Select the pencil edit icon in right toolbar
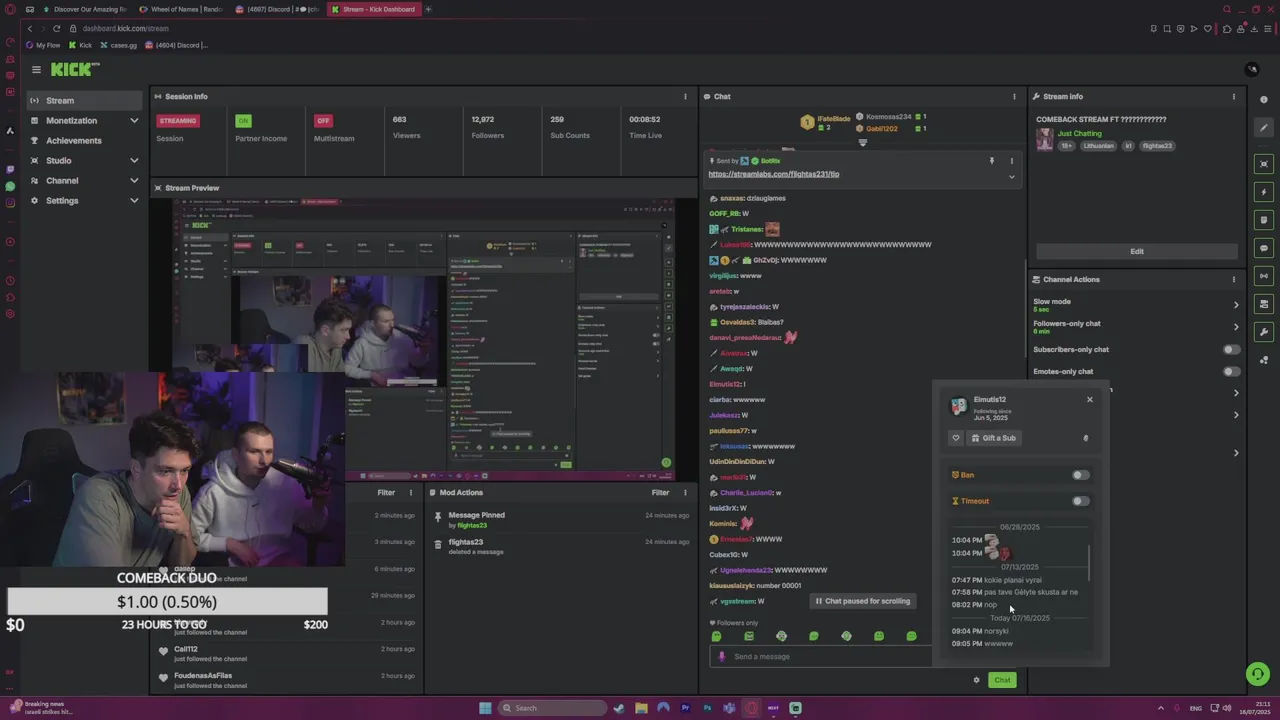This screenshot has height=720, width=1280. (1264, 128)
